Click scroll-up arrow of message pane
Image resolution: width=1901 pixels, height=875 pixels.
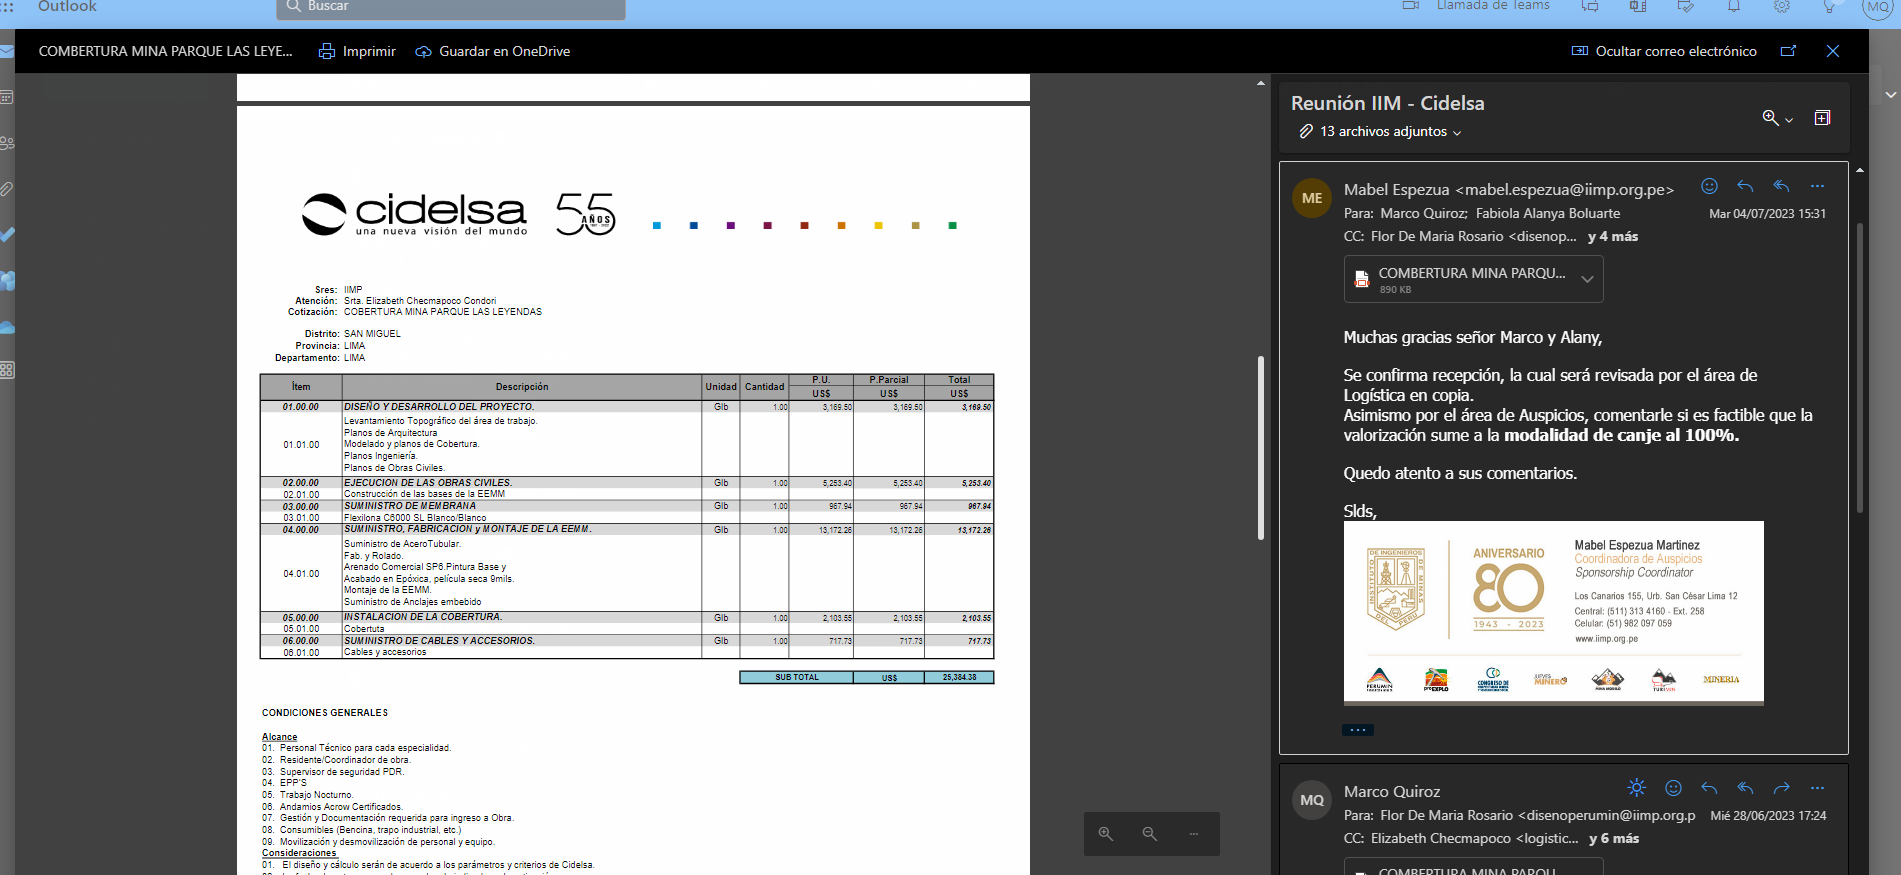coord(1860,170)
